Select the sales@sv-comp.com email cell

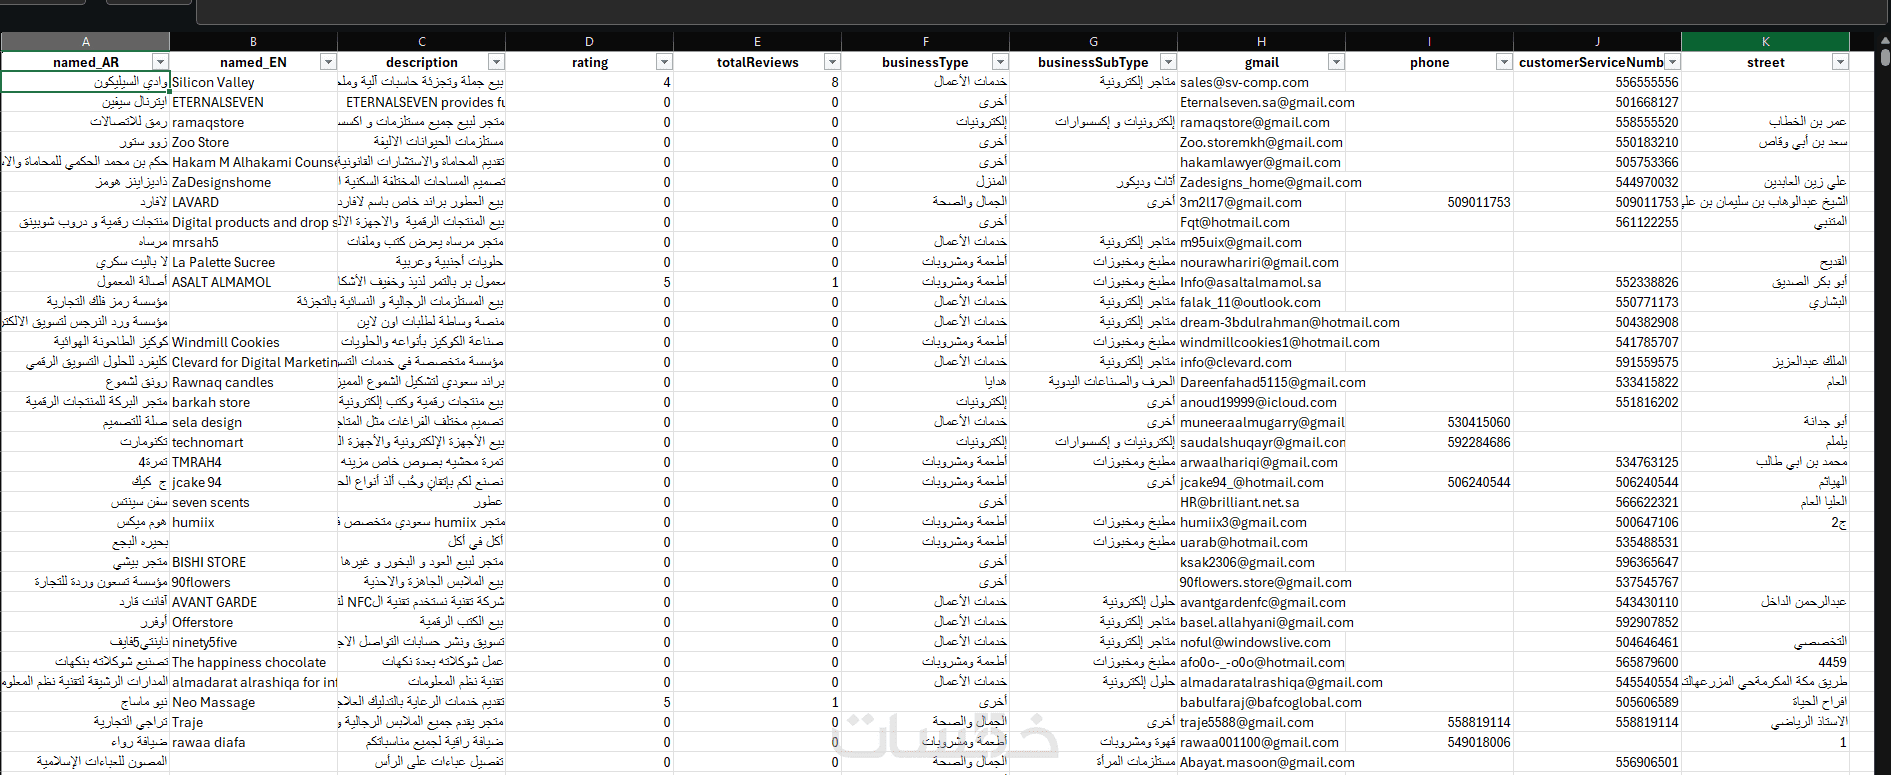pyautogui.click(x=1262, y=82)
